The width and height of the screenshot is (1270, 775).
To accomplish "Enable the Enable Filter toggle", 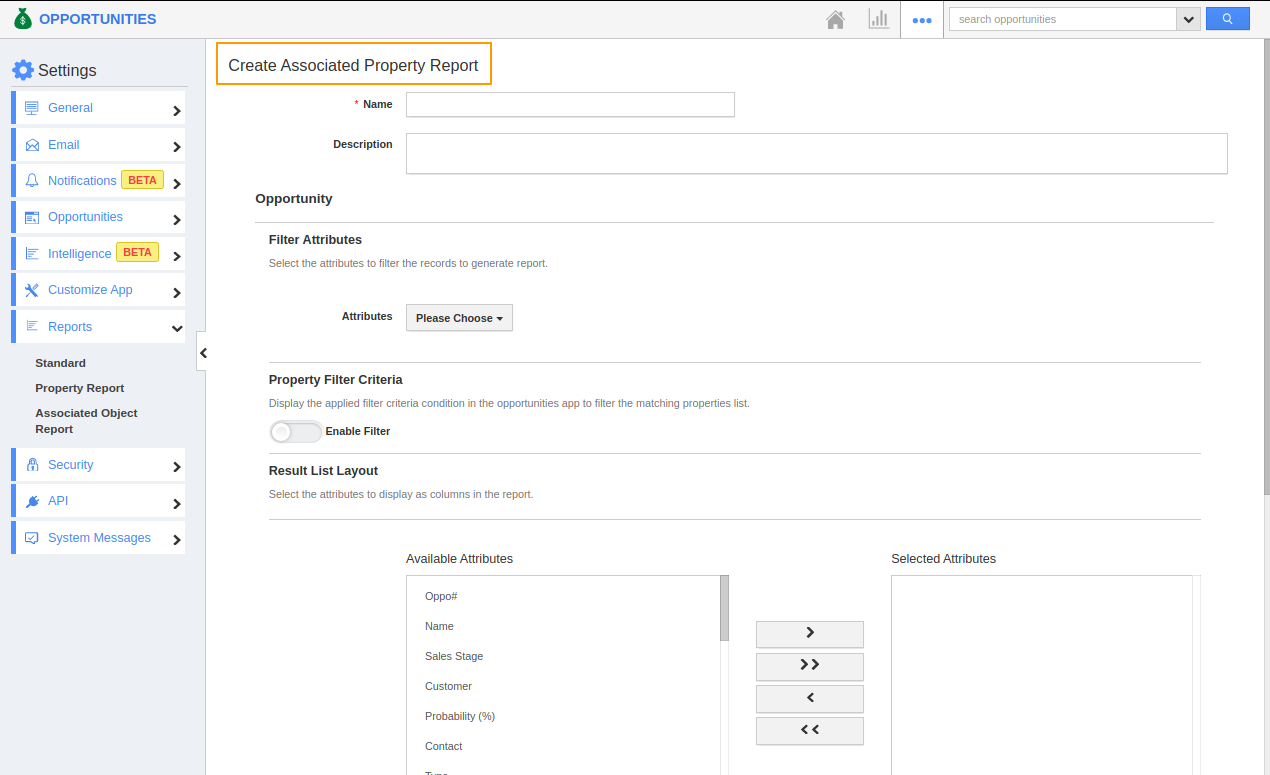I will [295, 431].
